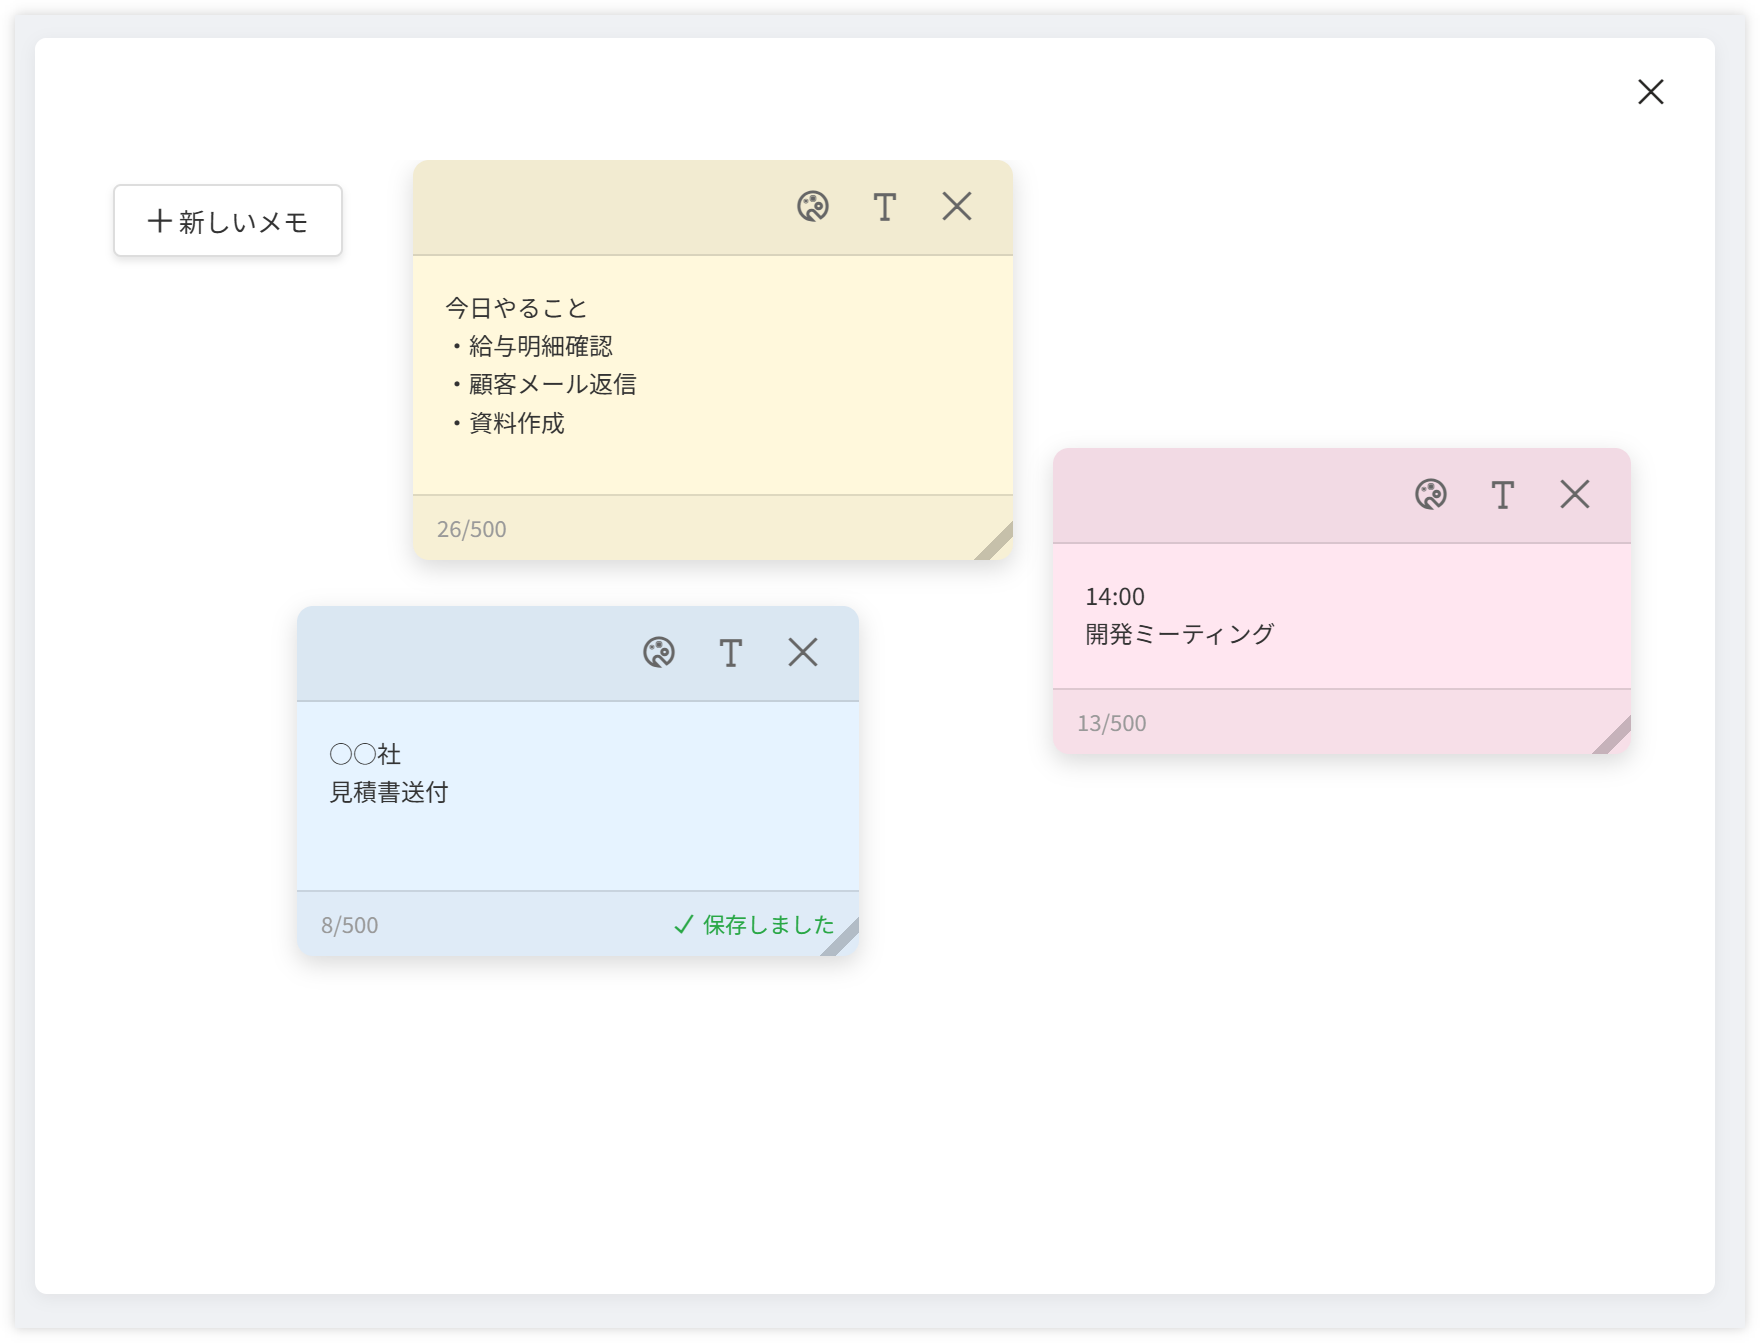
Task: Delete the blue ○○社 memo
Action: [x=802, y=653]
